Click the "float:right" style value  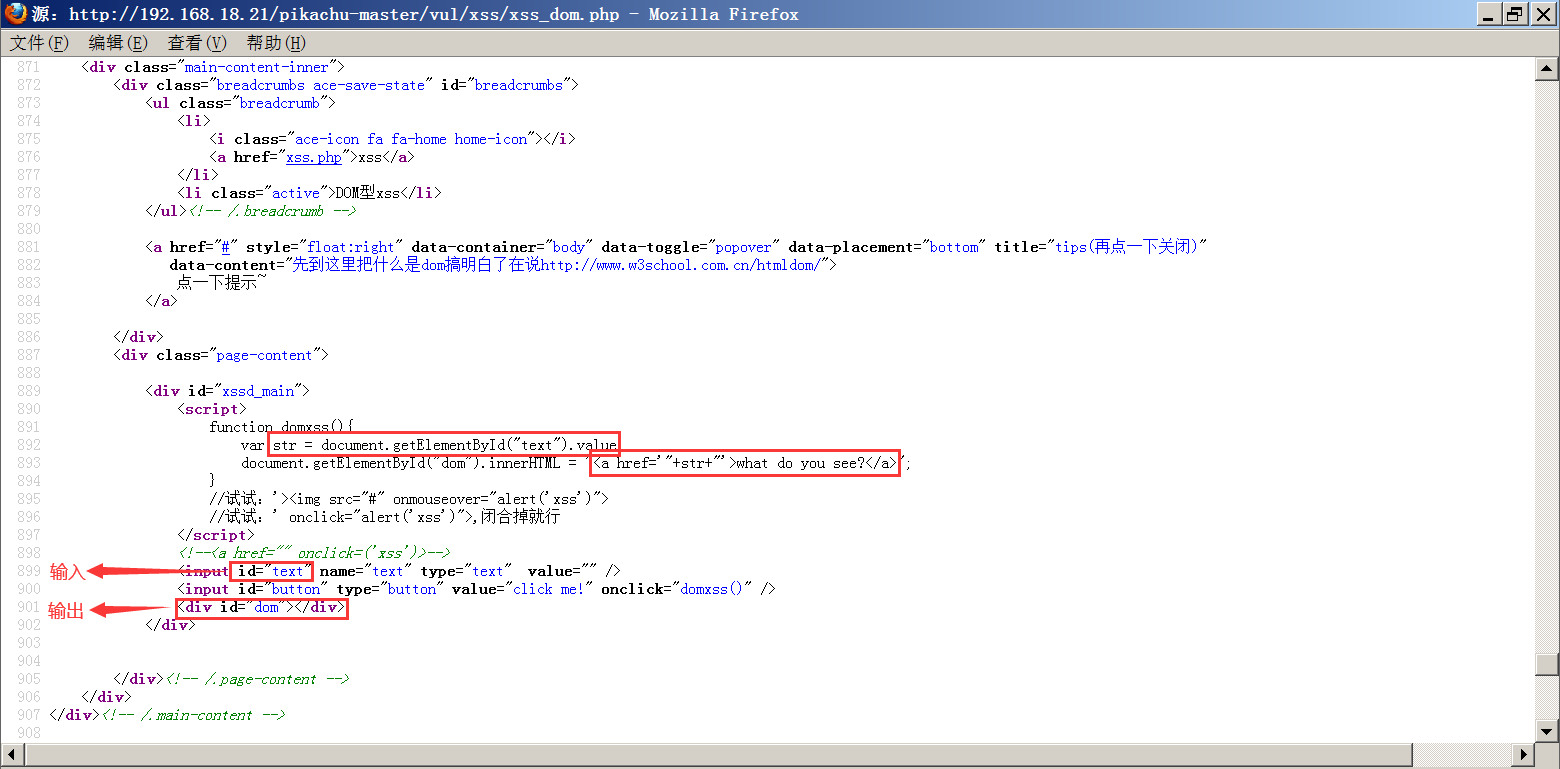(351, 247)
